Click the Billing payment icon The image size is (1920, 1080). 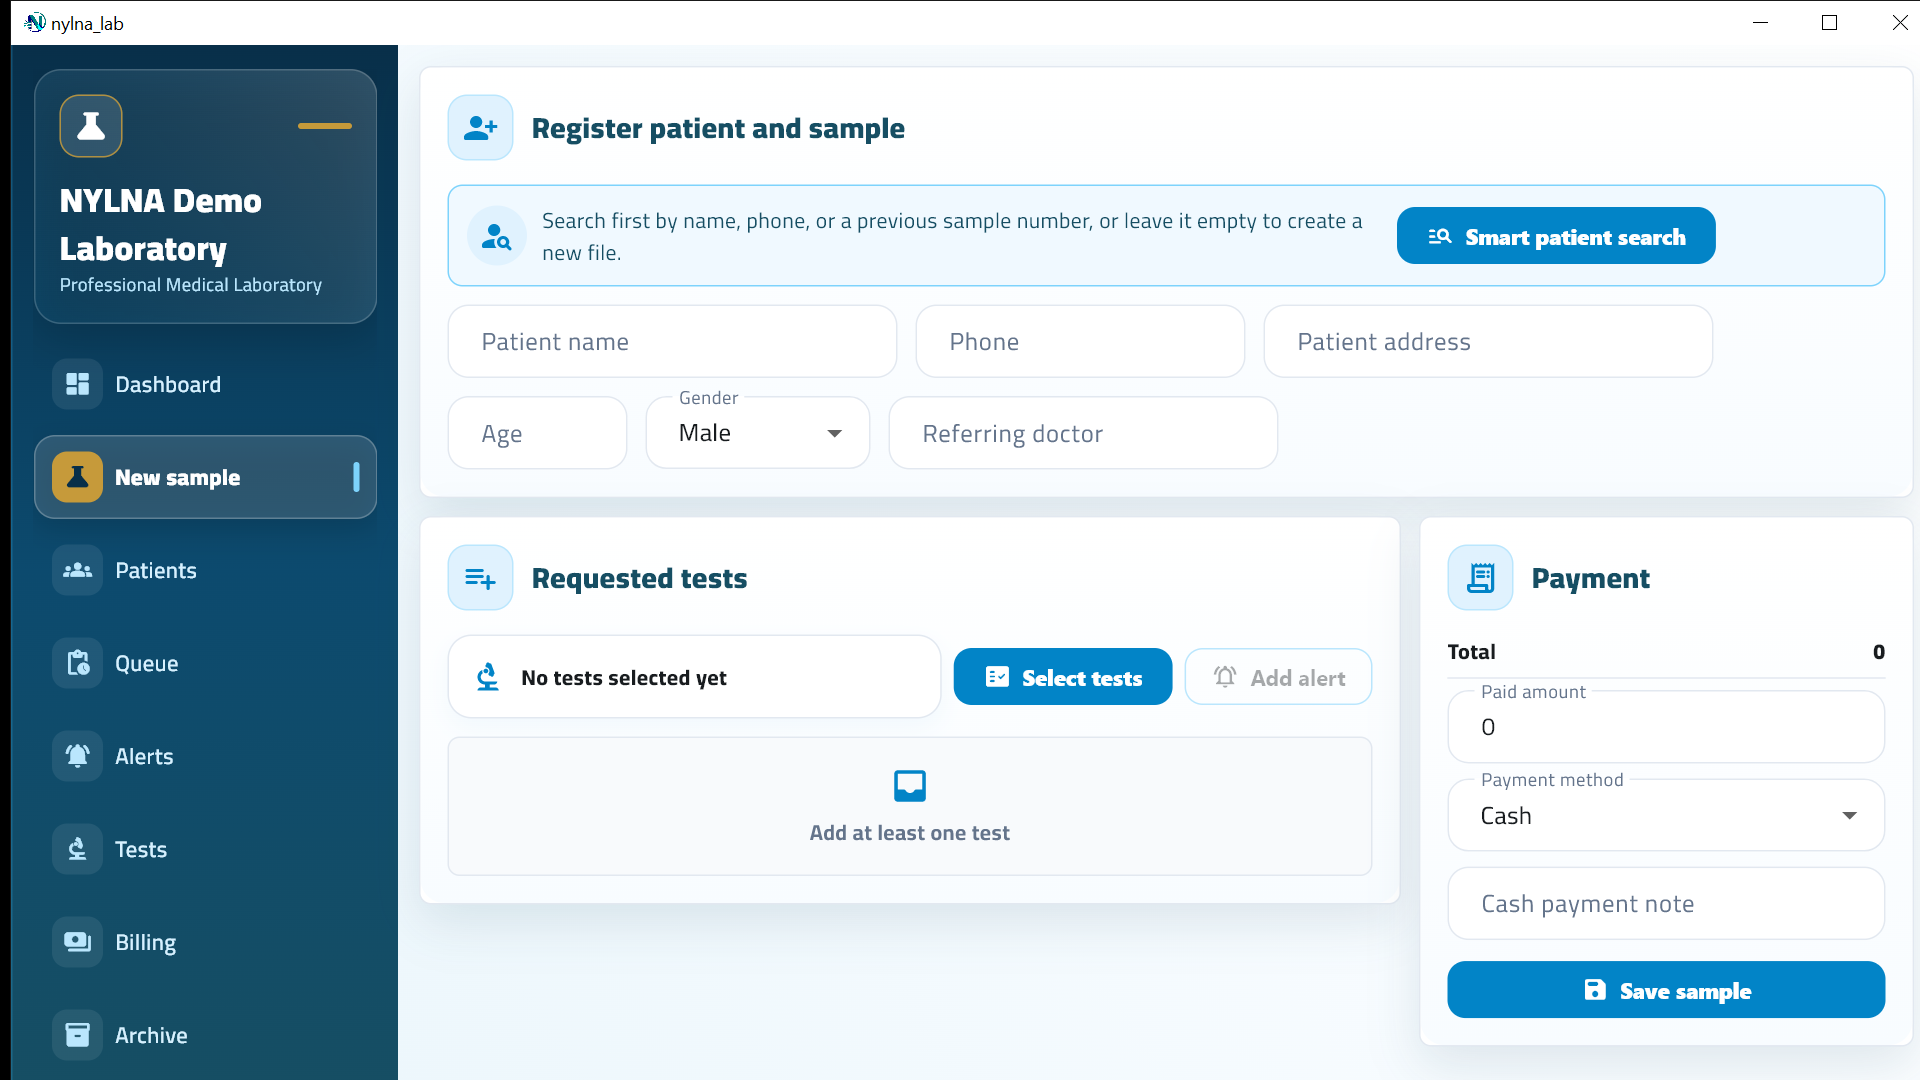click(78, 942)
